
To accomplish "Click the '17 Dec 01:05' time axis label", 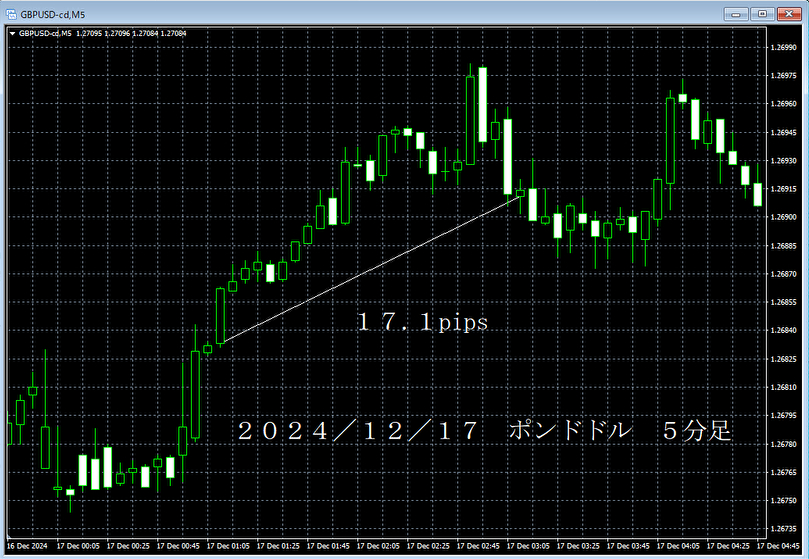I will pyautogui.click(x=228, y=546).
